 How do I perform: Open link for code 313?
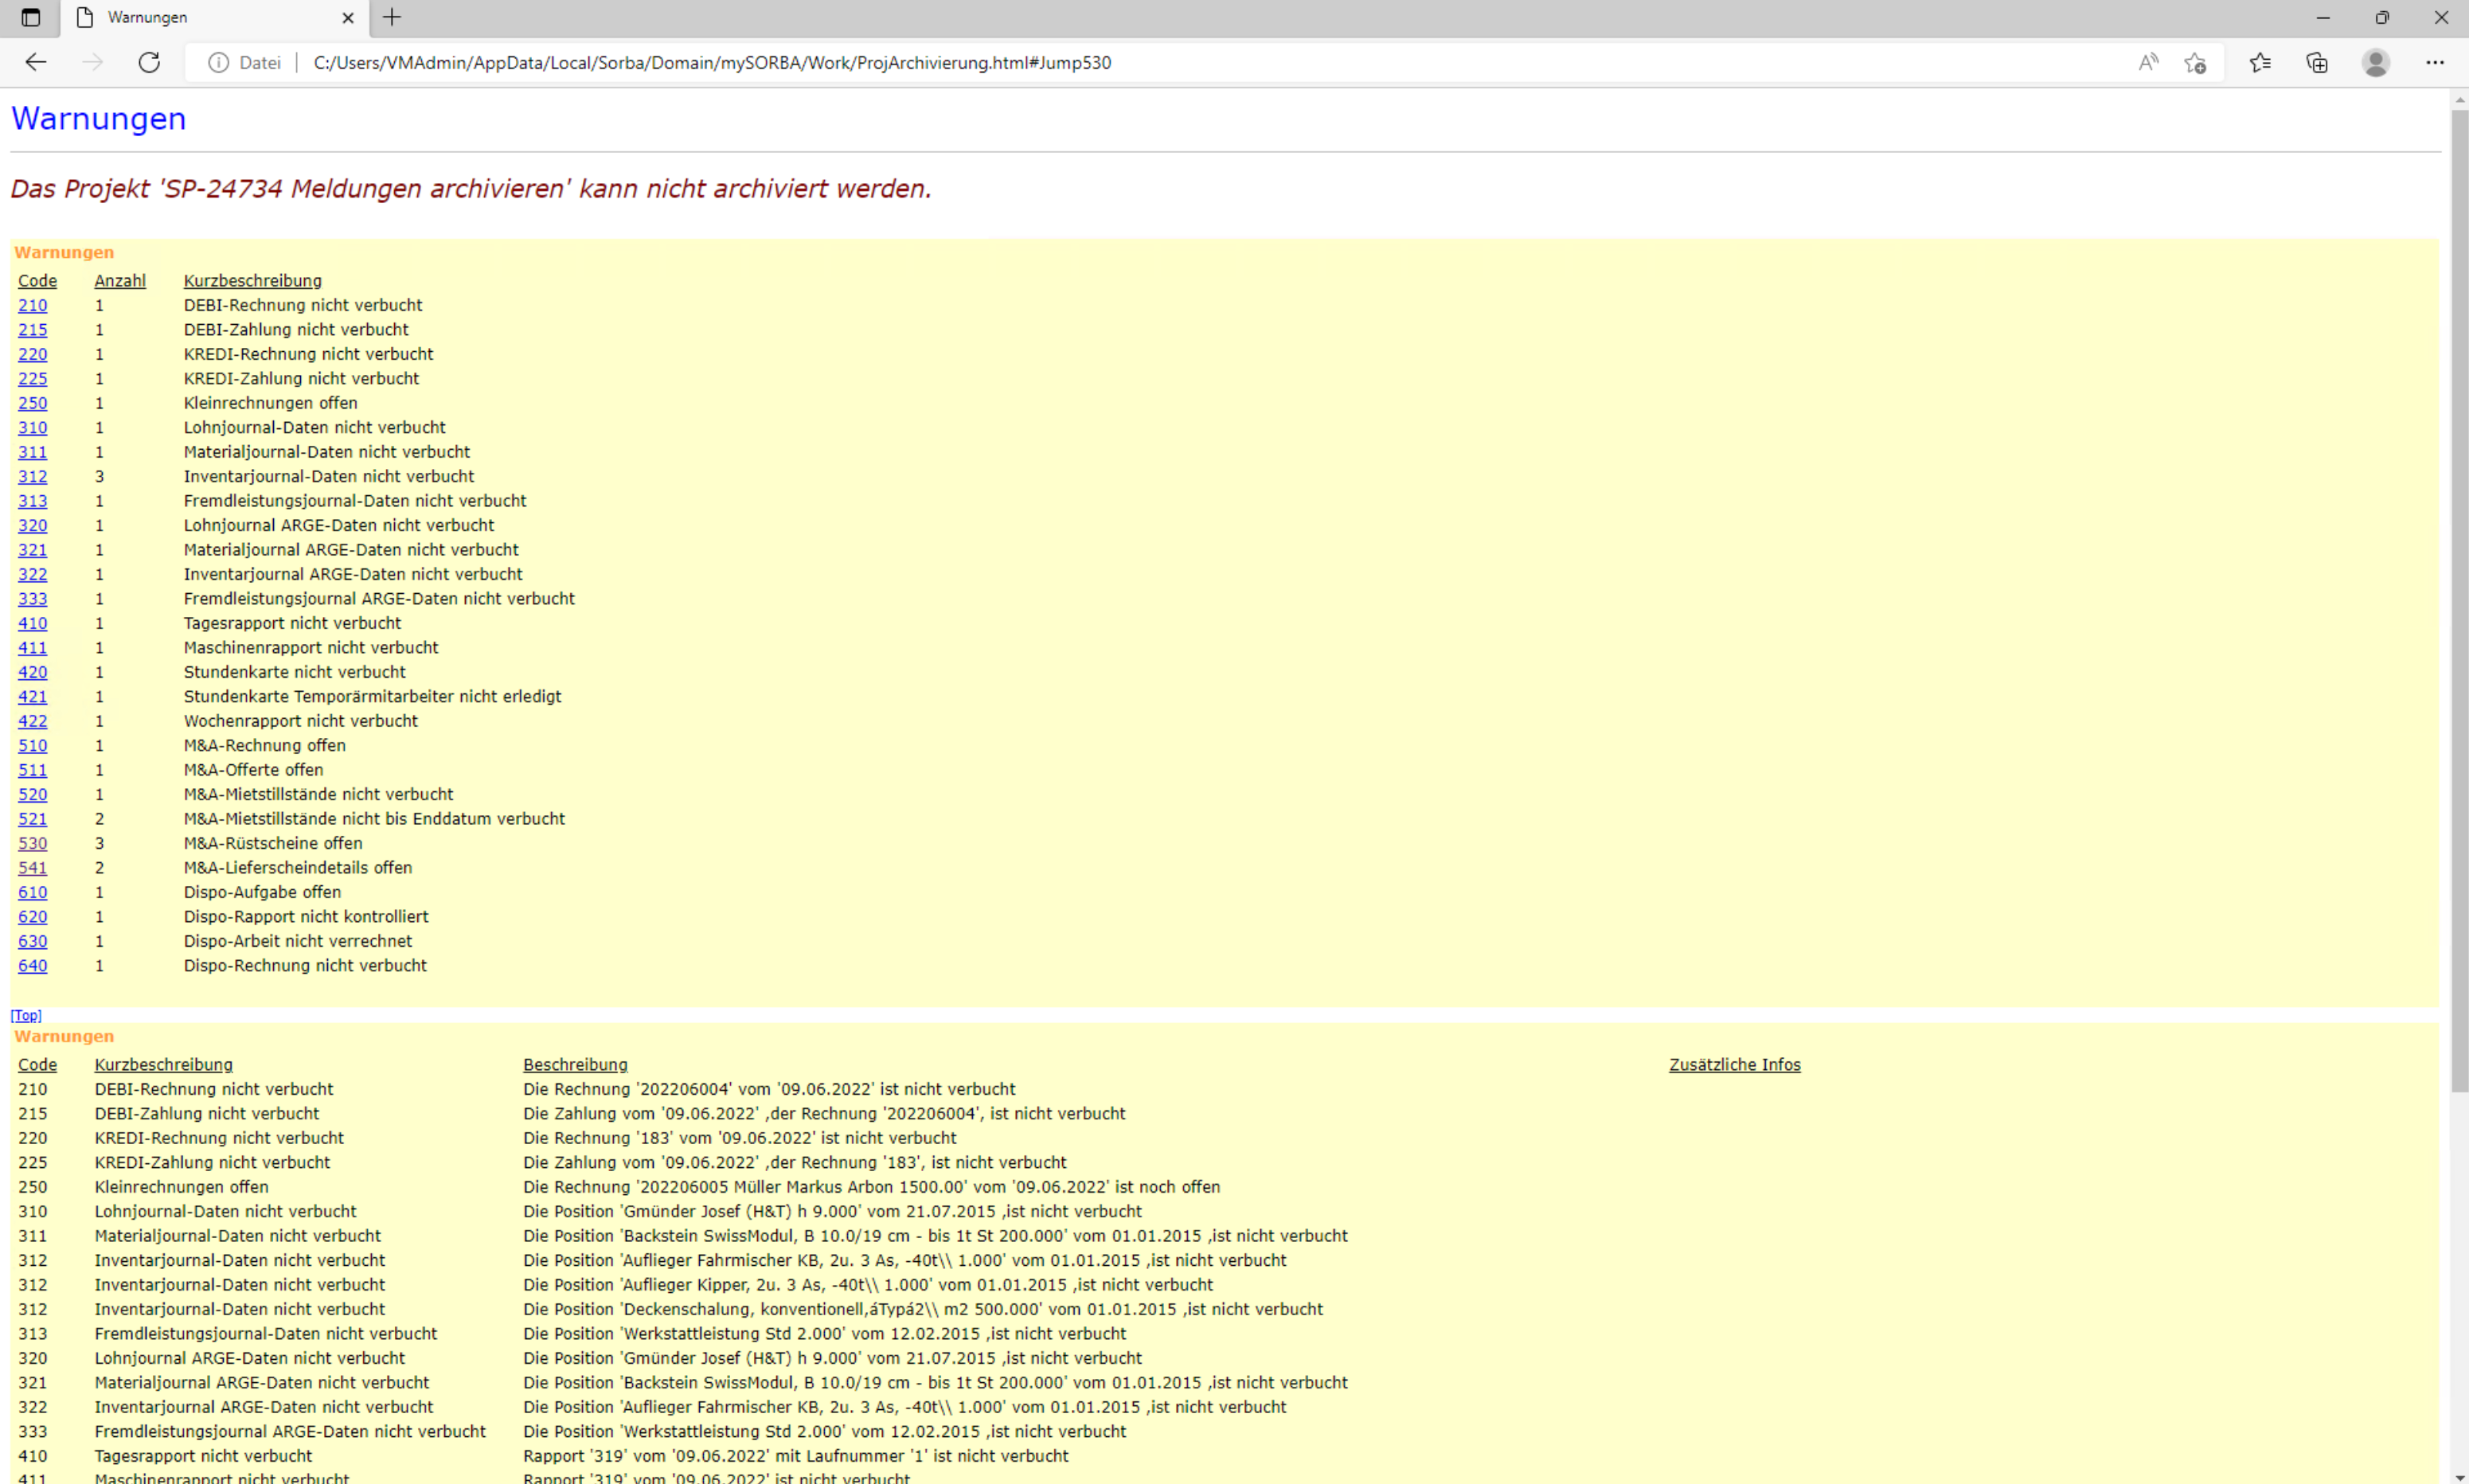[x=32, y=501]
